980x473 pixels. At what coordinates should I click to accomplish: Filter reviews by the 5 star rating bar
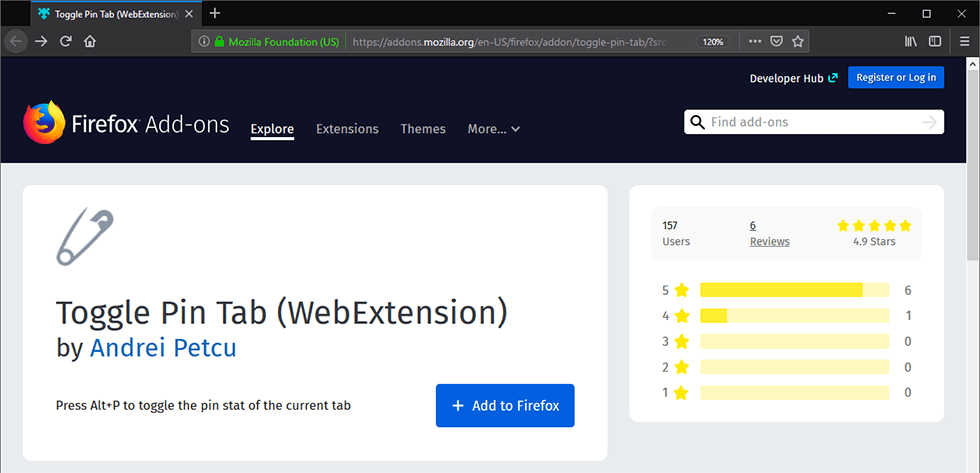(794, 290)
